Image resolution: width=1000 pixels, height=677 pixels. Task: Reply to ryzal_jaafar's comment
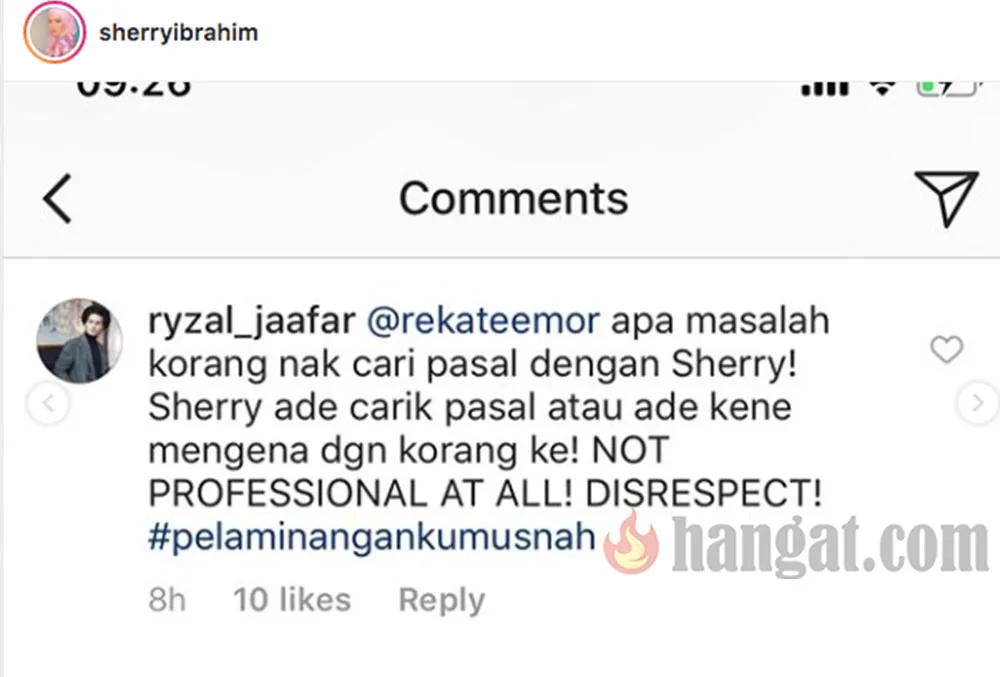441,600
